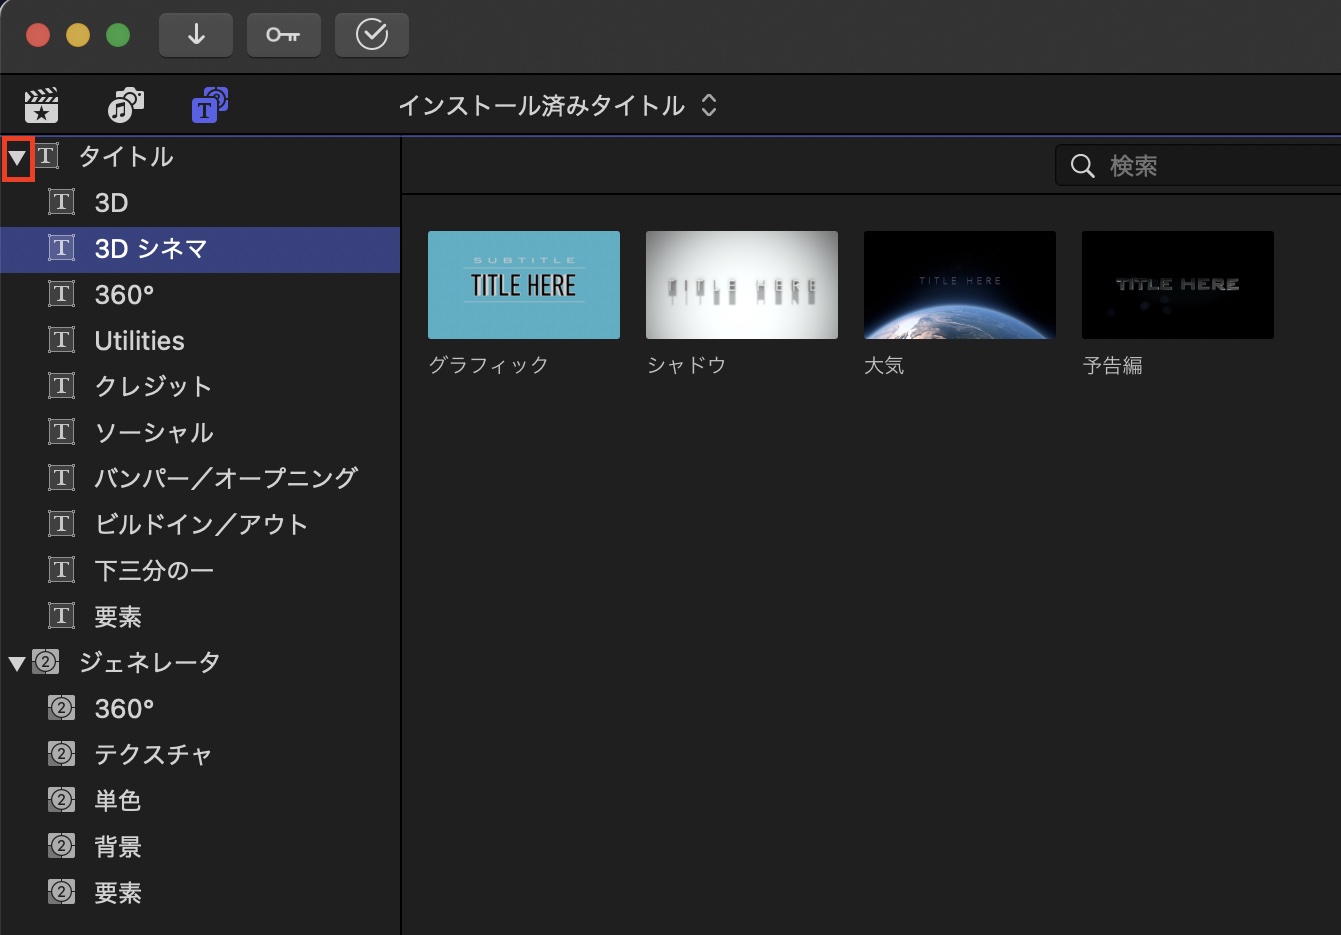This screenshot has height=935, width=1341.
Task: Open the インストール済みタイトル popup menu
Action: tap(557, 106)
